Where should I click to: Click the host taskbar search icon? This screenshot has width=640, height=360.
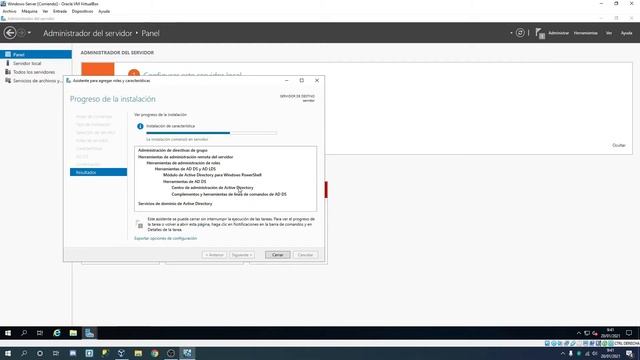pyautogui.click(x=24, y=353)
